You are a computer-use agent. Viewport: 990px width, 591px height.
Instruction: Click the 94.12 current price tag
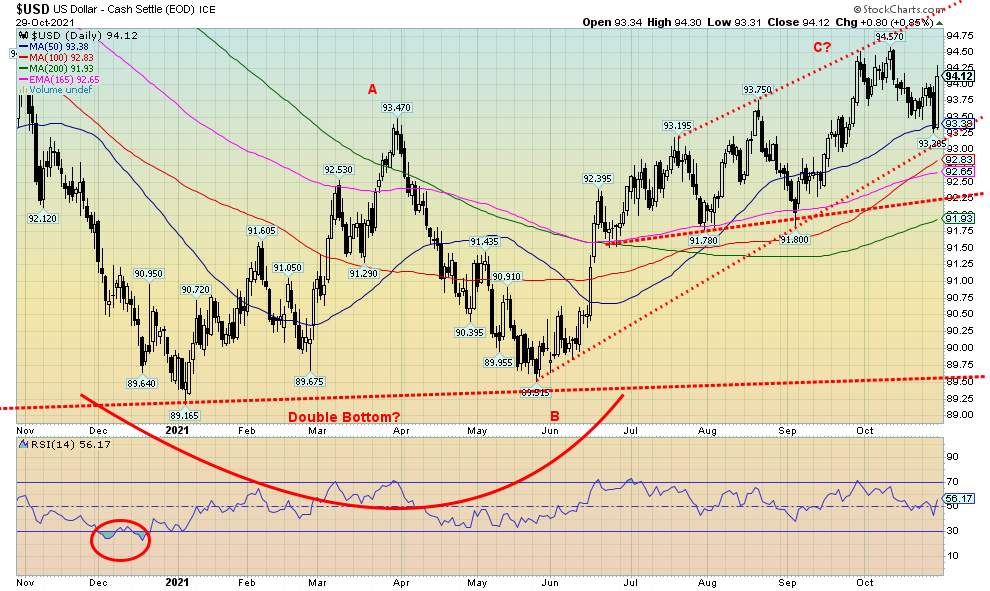pyautogui.click(x=958, y=76)
